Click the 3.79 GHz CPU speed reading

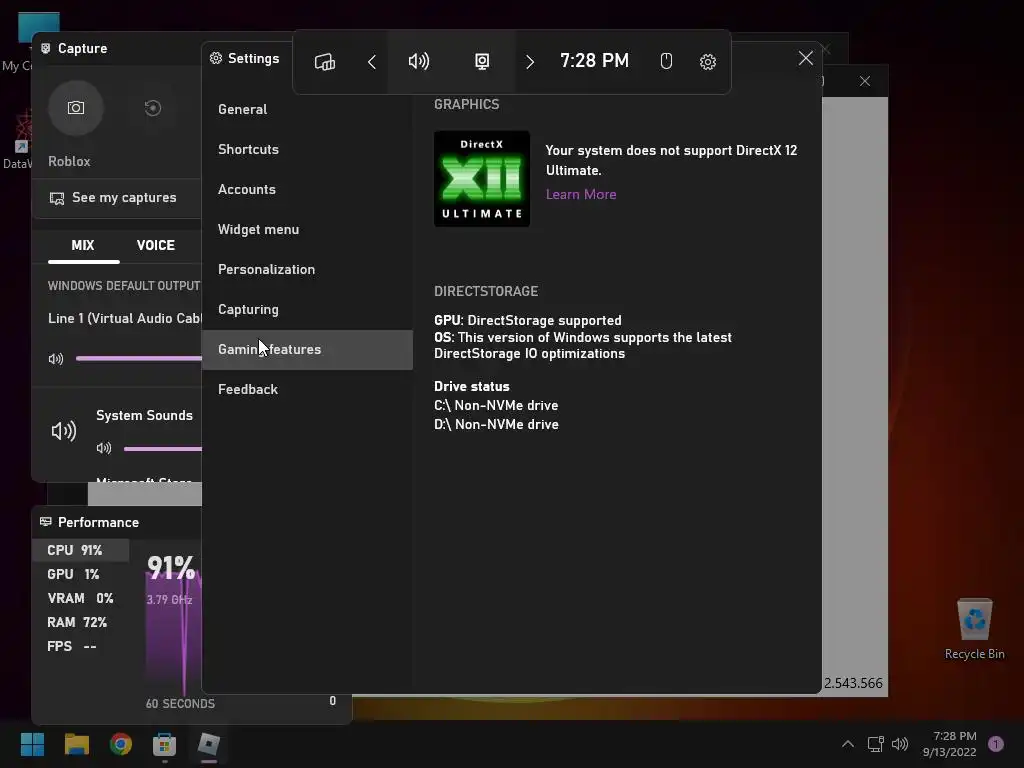(x=169, y=600)
